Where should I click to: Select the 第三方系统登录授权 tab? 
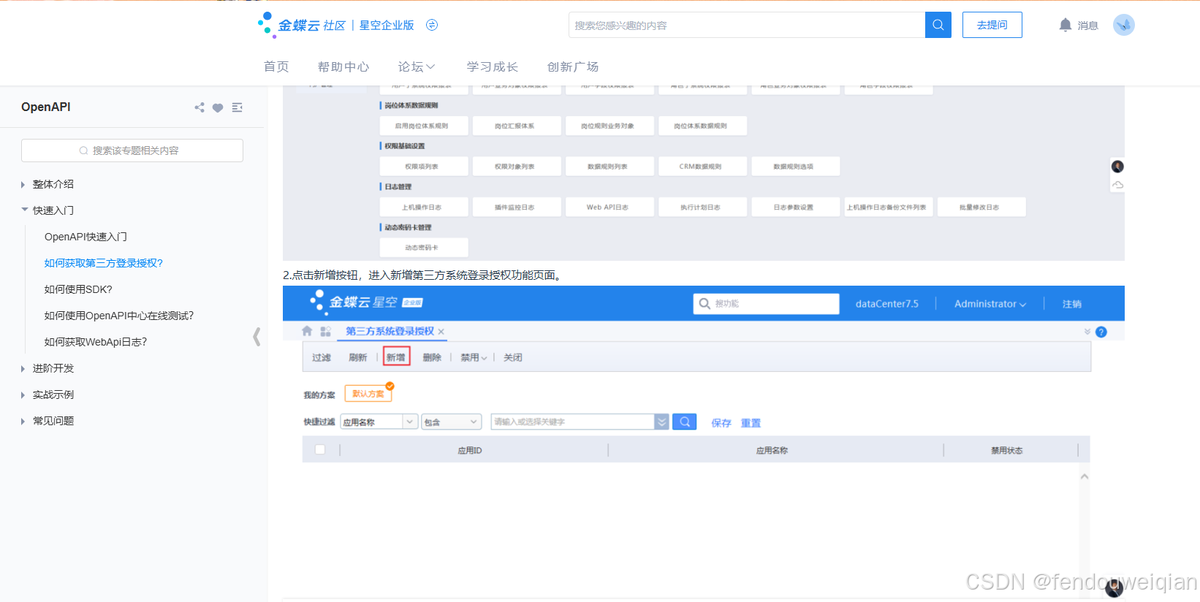click(390, 331)
